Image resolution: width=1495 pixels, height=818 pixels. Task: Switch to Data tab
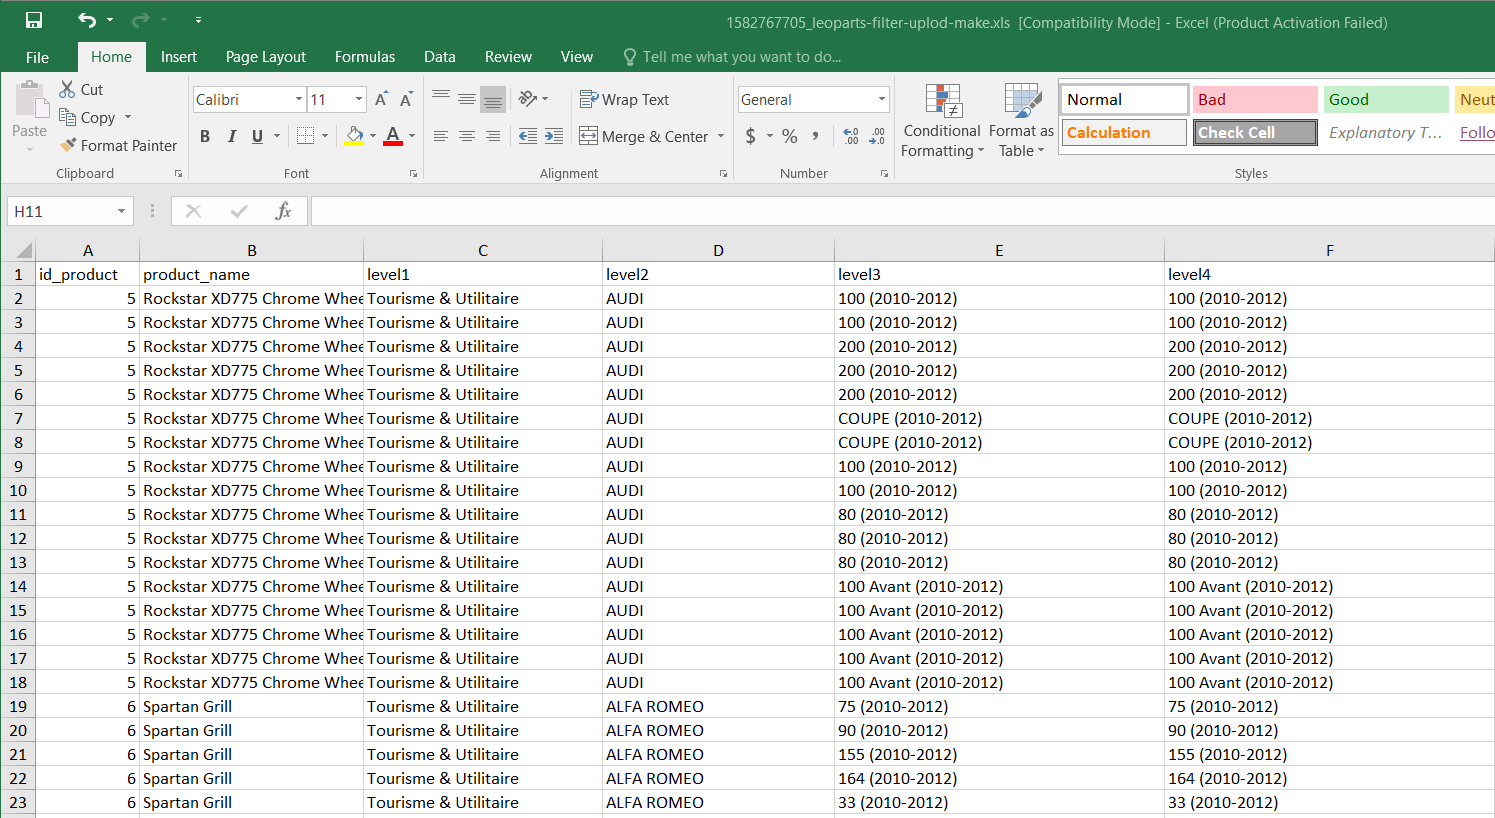pyautogui.click(x=440, y=57)
